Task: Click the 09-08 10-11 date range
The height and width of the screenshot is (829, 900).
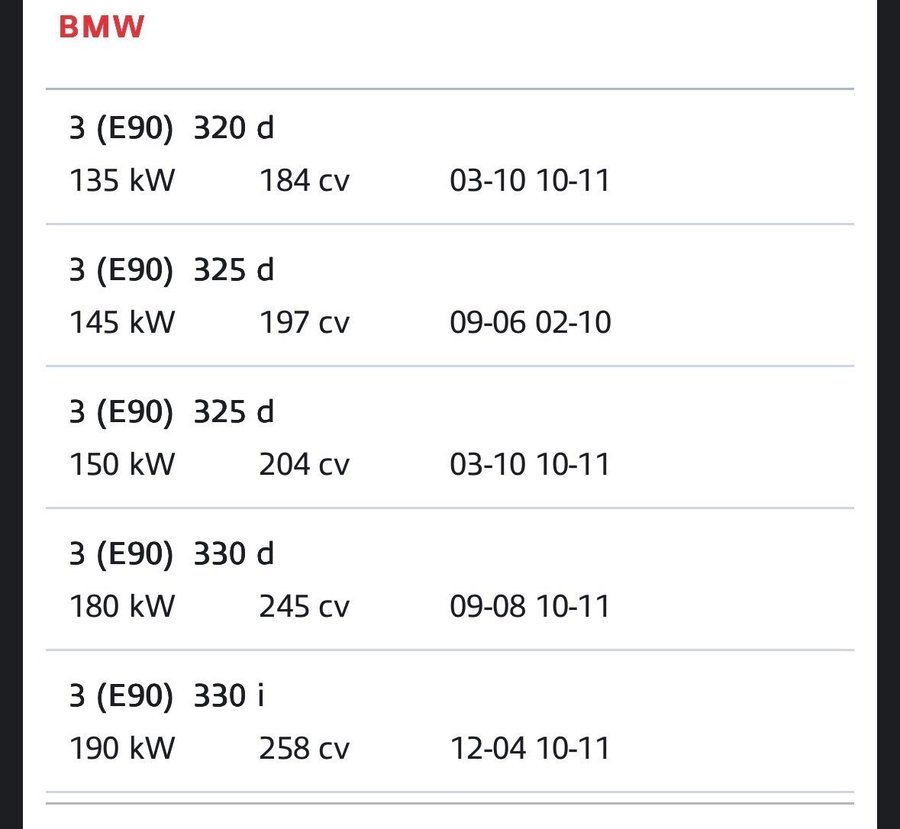Action: pos(530,607)
